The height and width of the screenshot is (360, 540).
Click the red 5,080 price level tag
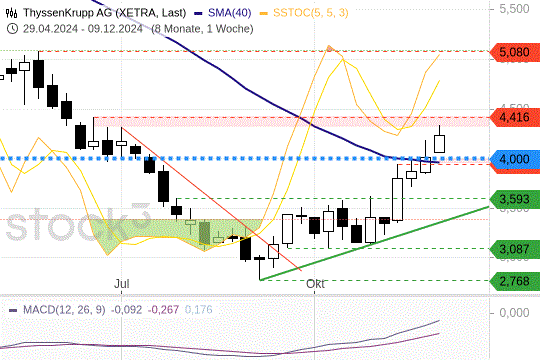515,52
